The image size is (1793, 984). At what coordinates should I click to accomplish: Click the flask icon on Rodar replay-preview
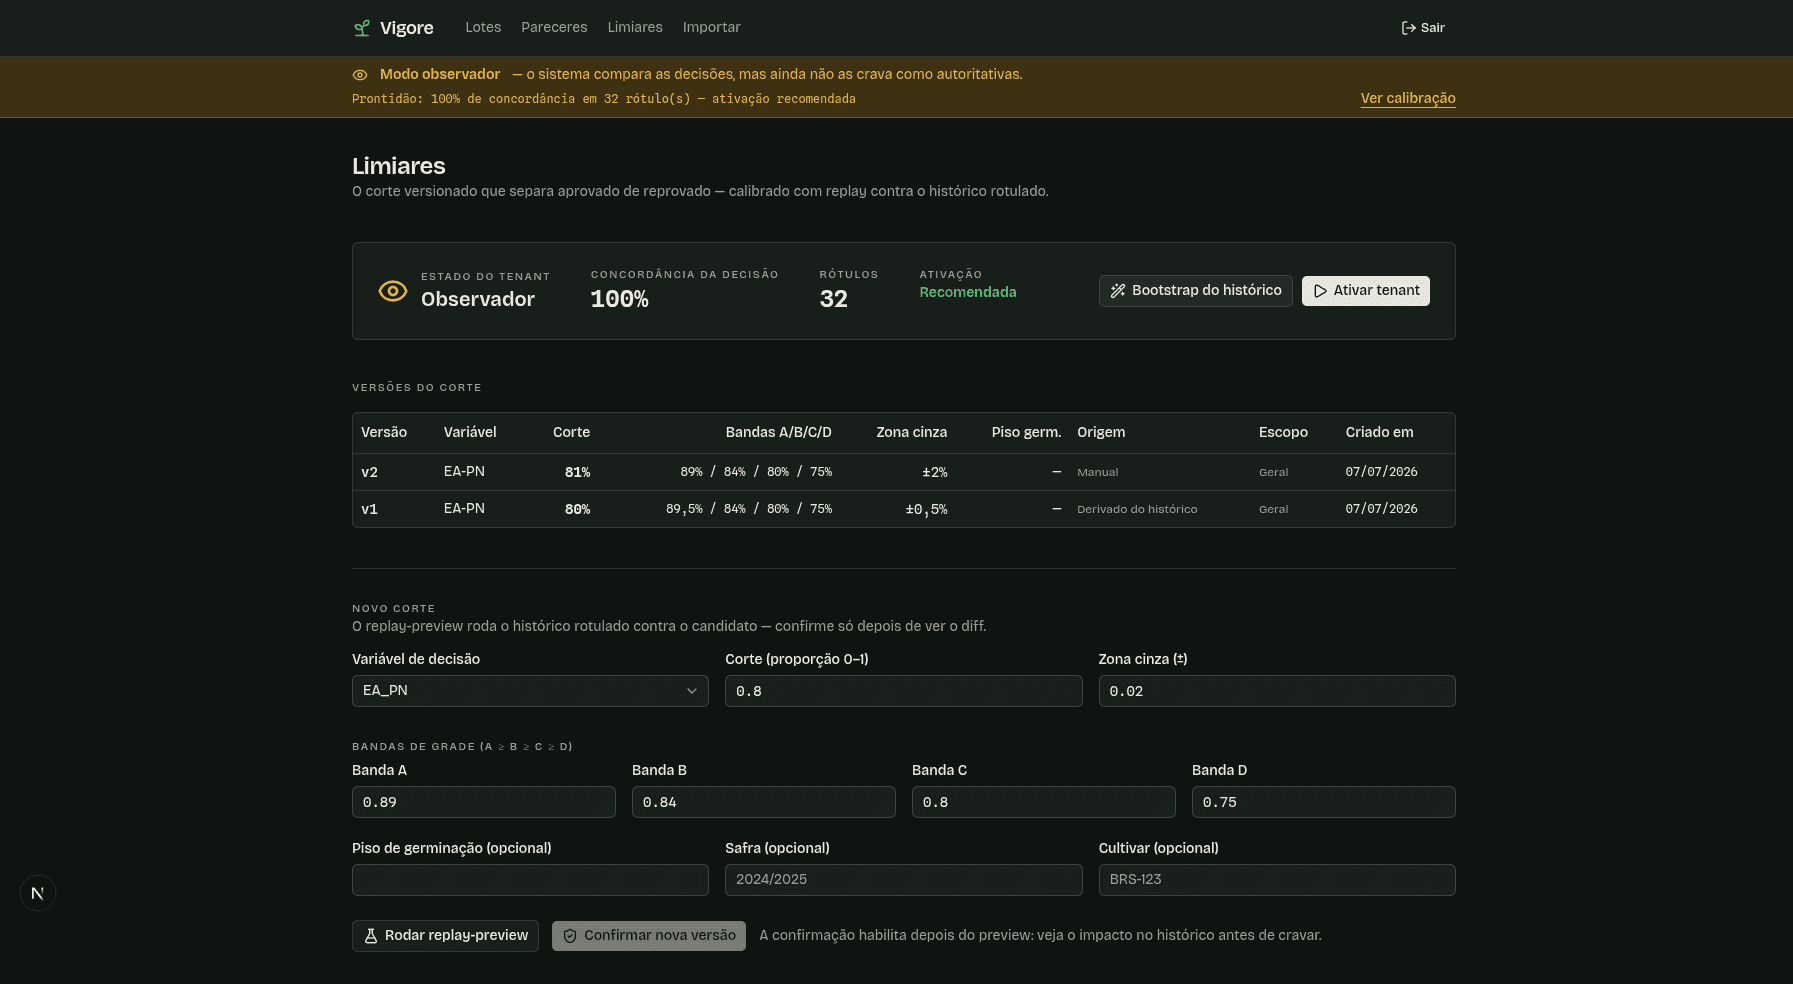pyautogui.click(x=371, y=936)
